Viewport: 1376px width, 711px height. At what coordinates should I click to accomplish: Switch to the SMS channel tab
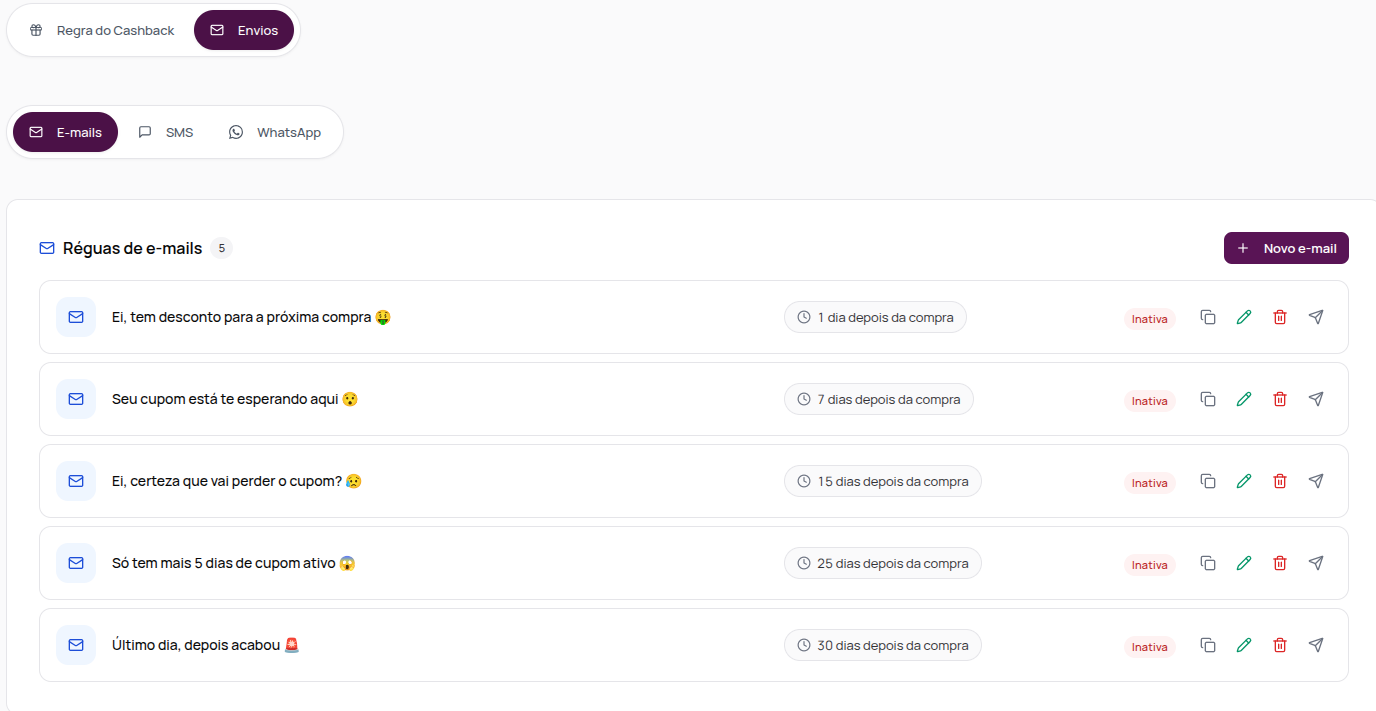(166, 132)
